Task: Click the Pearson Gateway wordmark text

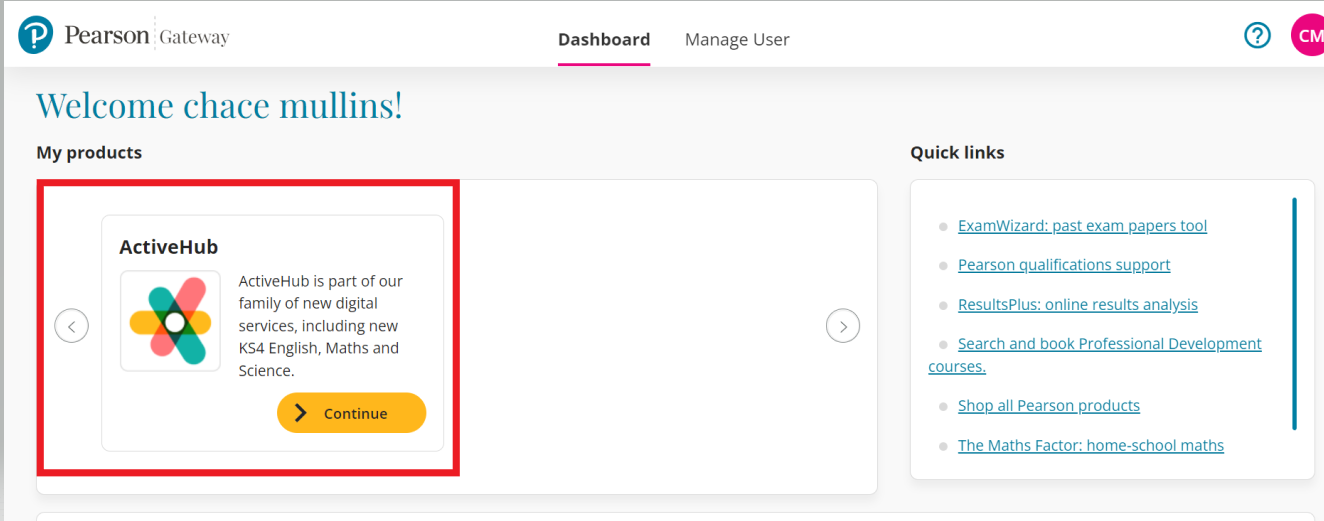Action: pos(147,36)
